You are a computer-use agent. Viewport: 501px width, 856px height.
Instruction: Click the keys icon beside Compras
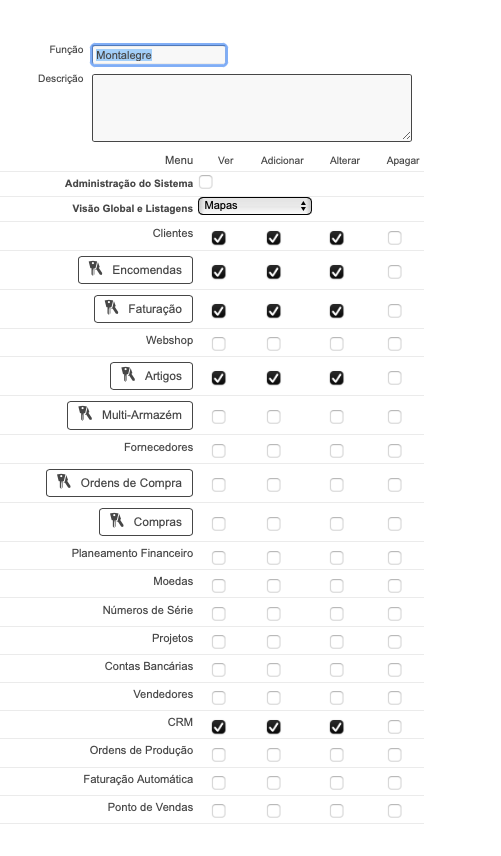click(117, 520)
